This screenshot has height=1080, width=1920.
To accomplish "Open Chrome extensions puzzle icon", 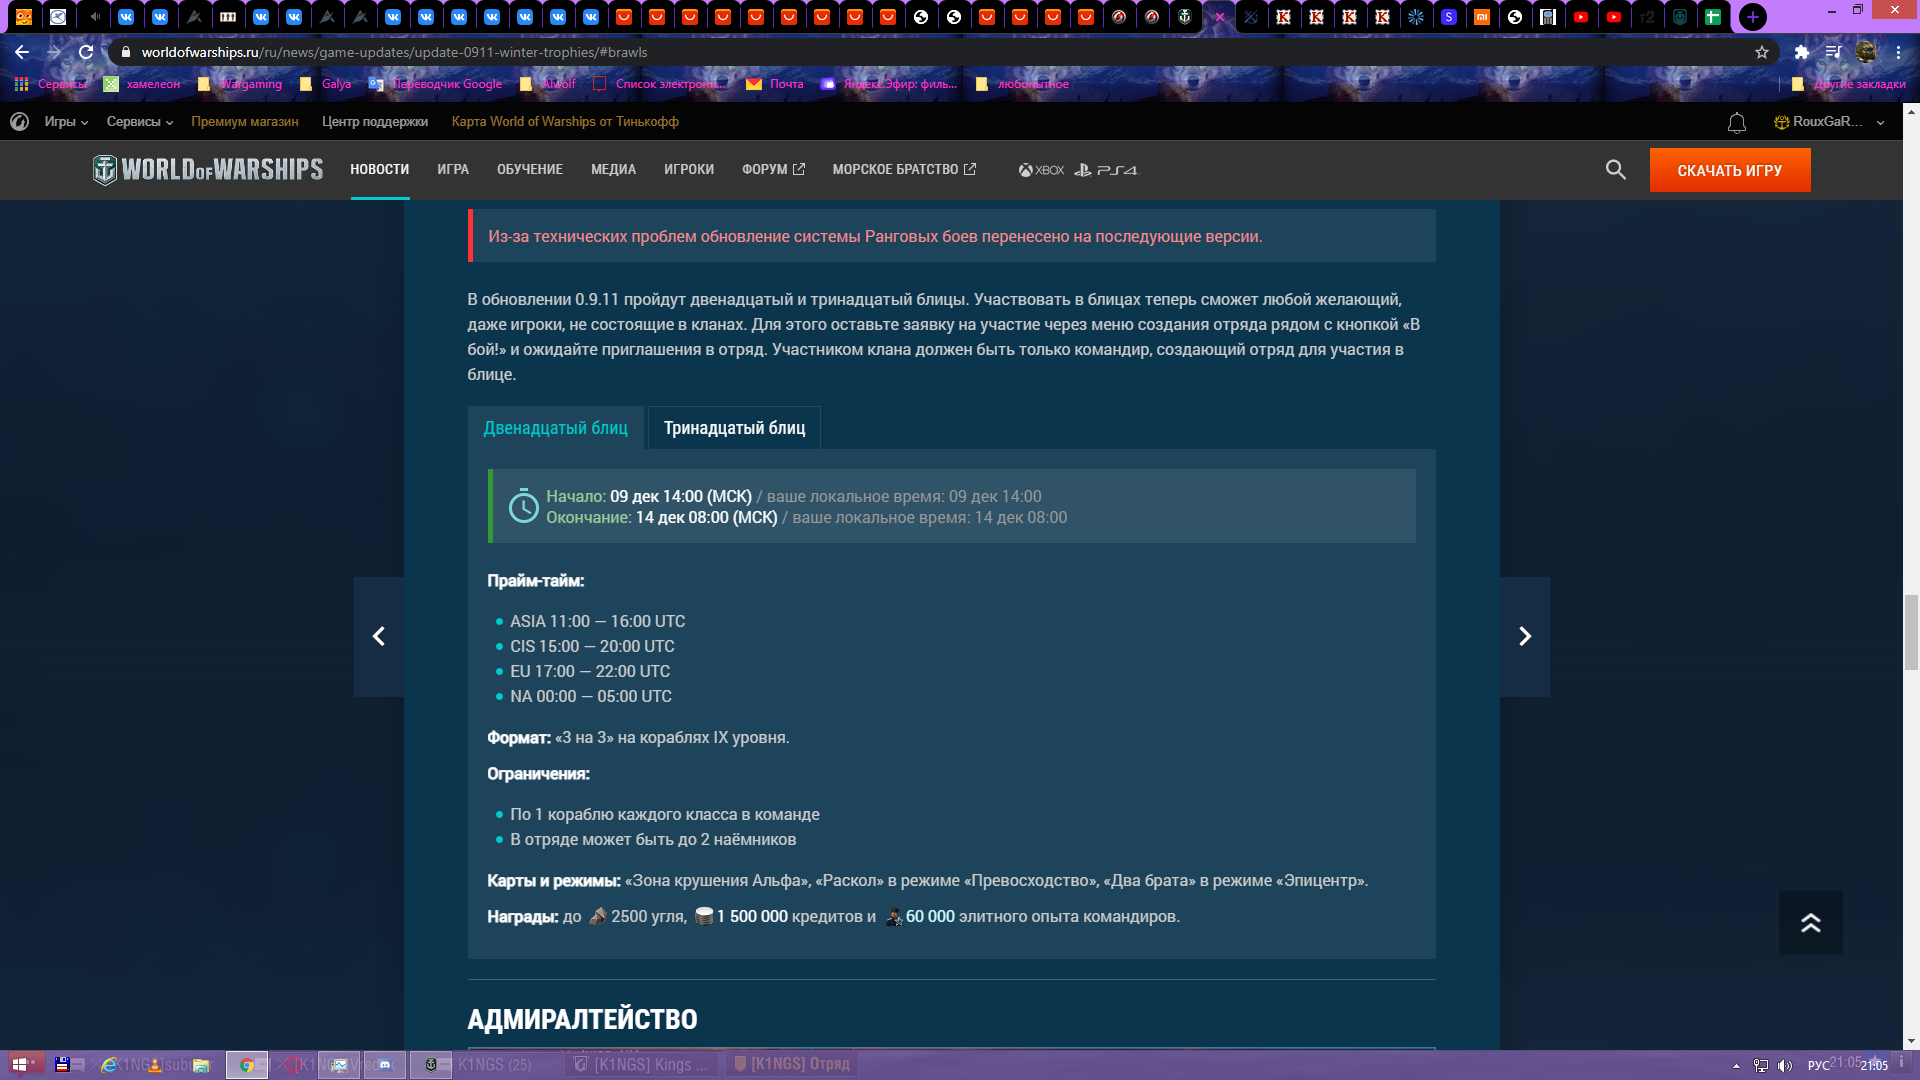I will (1802, 52).
